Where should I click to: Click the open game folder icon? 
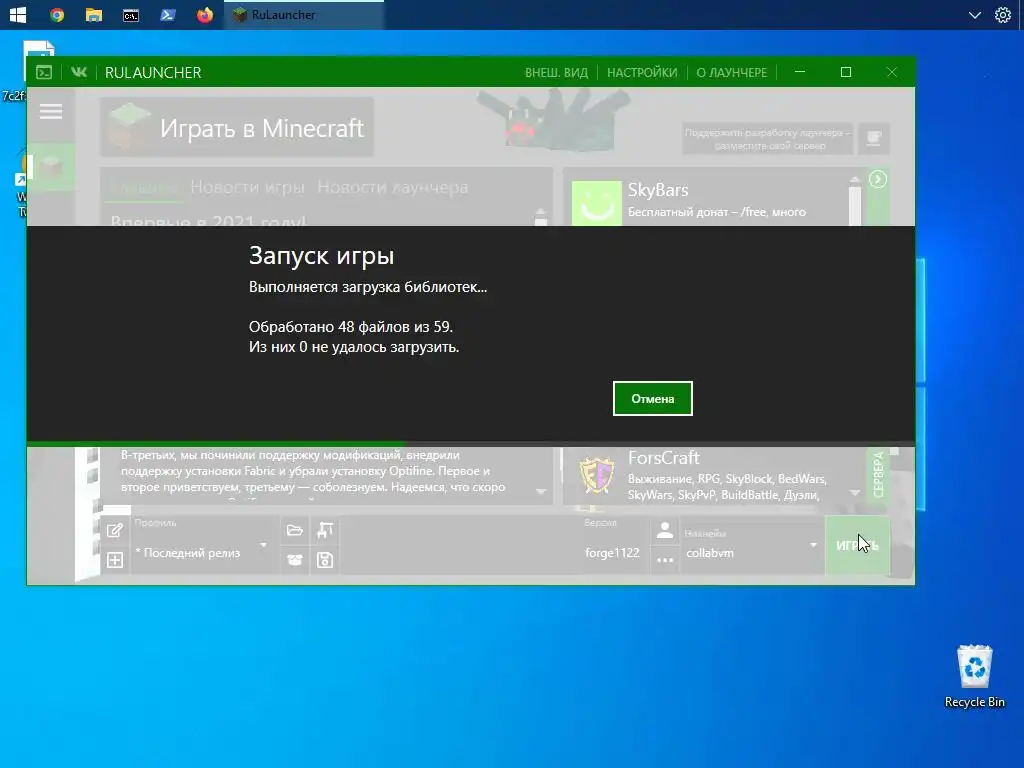point(295,530)
